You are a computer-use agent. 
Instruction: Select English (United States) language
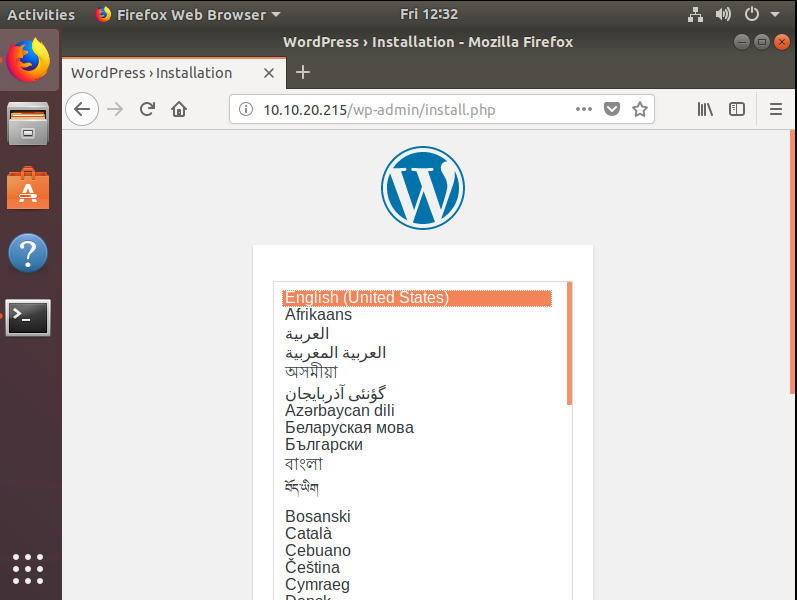pyautogui.click(x=417, y=298)
